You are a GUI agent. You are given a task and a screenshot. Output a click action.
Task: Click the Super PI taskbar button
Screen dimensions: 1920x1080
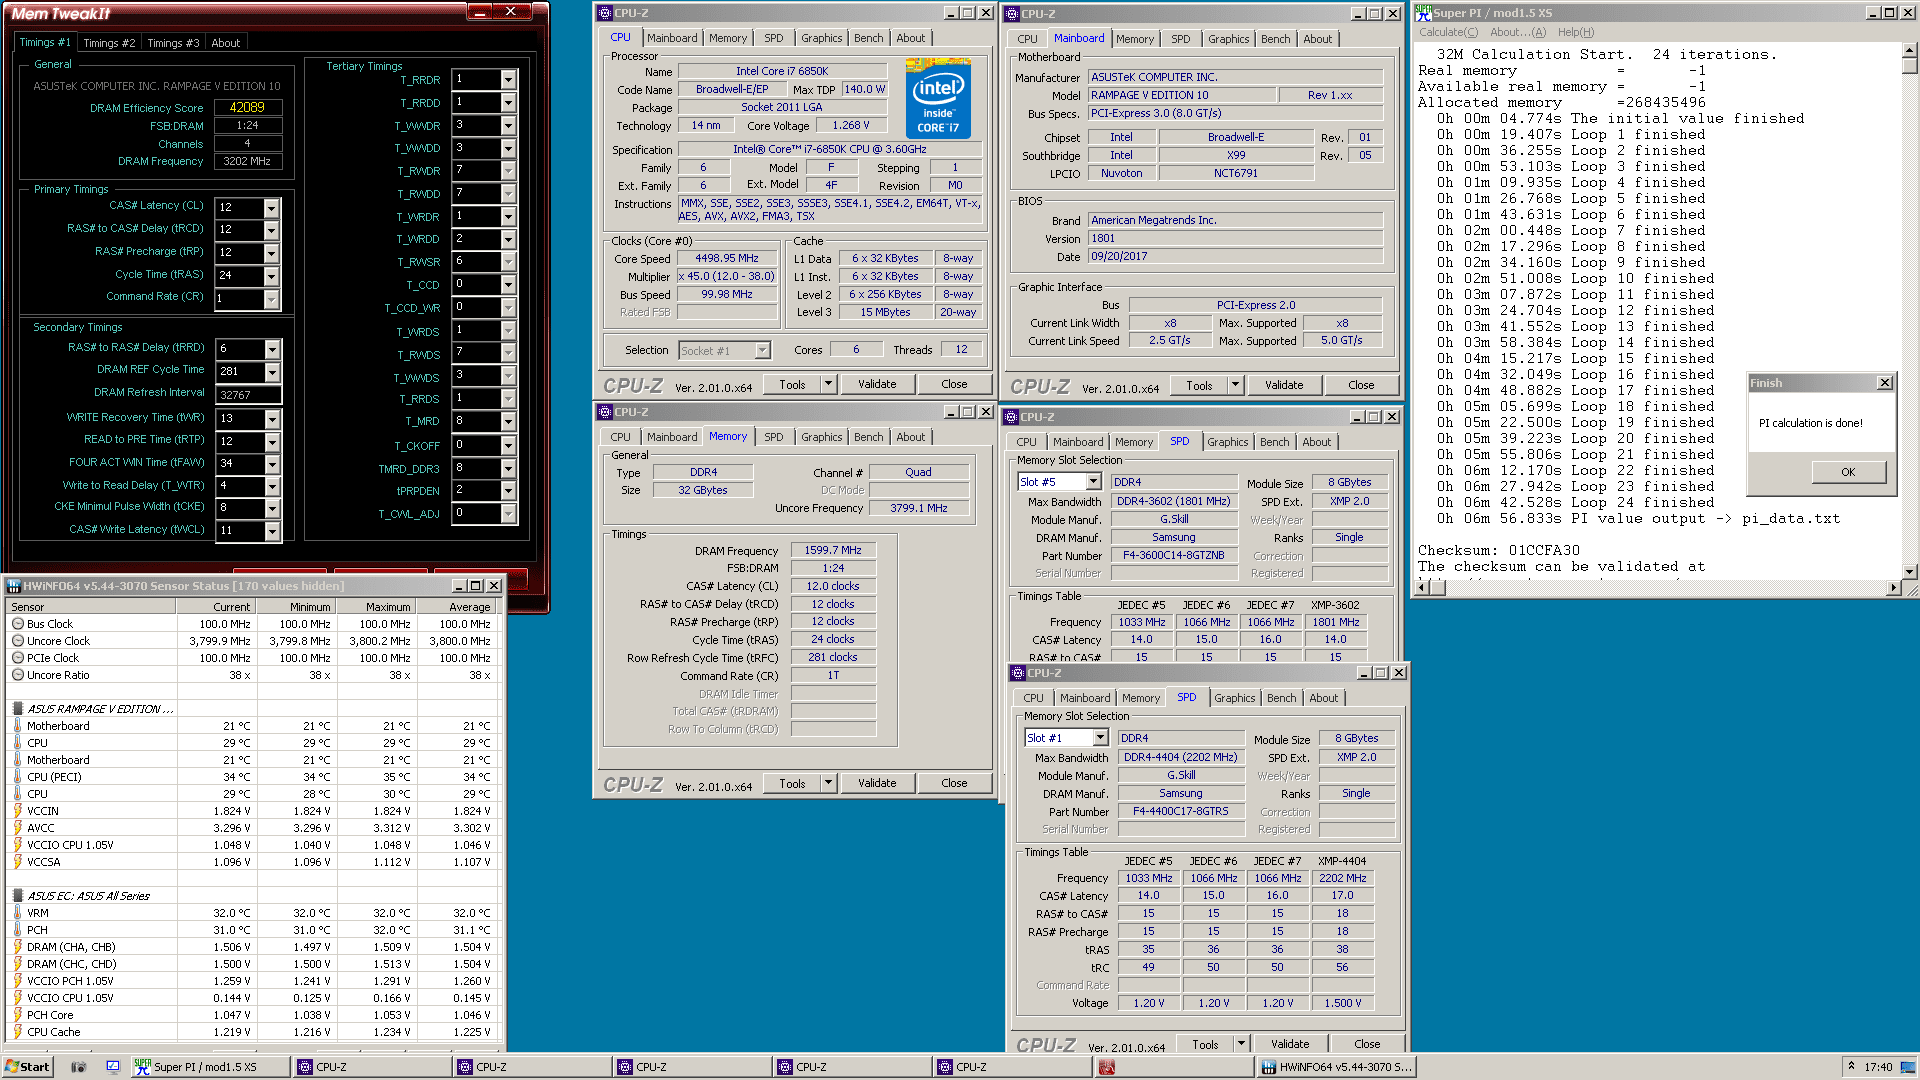(210, 1067)
